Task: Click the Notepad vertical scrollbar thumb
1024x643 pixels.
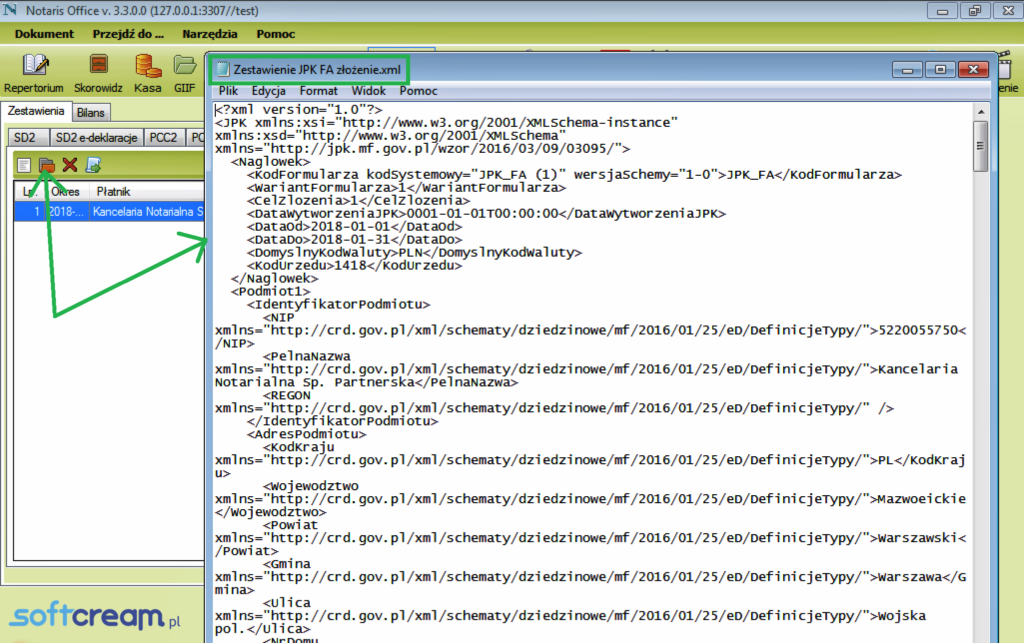Action: pos(981,146)
